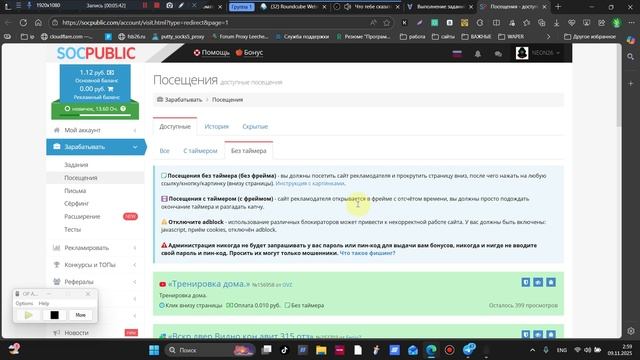The image size is (640, 360).
Task: Switch to the Roundcube Webmail browser tab
Action: click(x=293, y=7)
